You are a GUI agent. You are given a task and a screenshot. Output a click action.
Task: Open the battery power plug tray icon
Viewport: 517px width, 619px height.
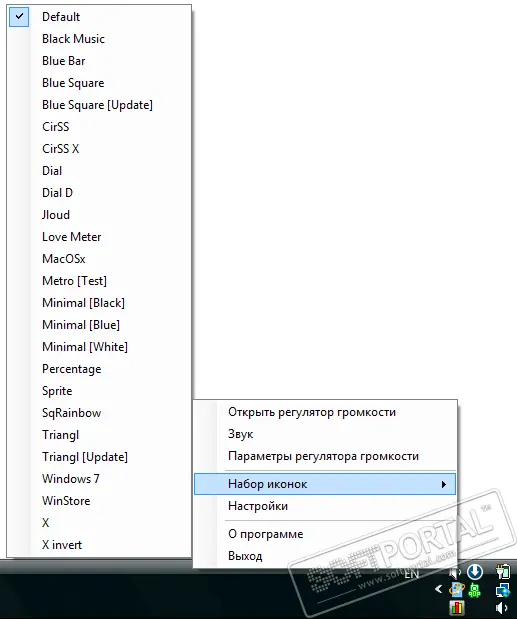pyautogui.click(x=503, y=572)
